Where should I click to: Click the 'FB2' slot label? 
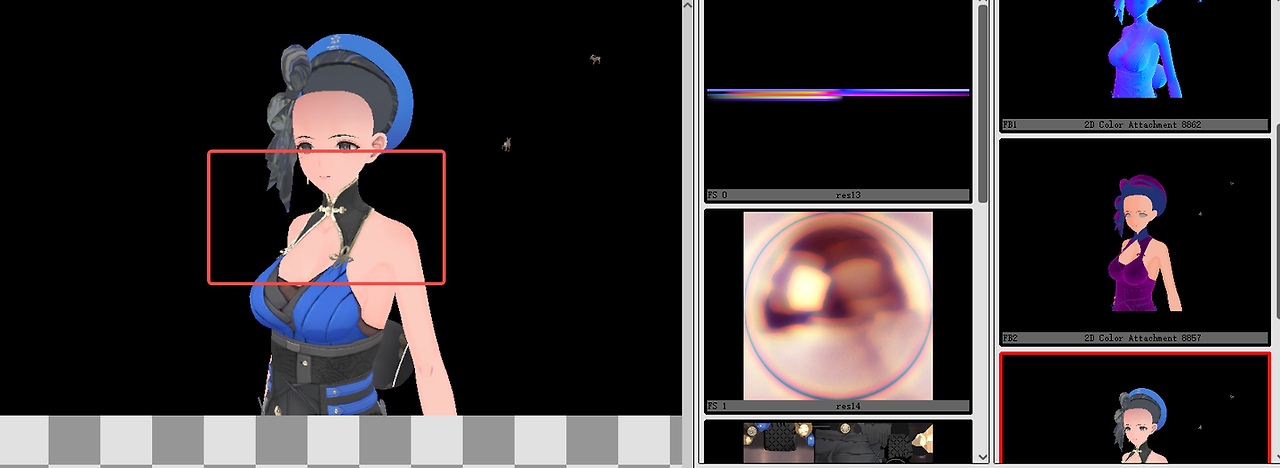click(x=1010, y=338)
